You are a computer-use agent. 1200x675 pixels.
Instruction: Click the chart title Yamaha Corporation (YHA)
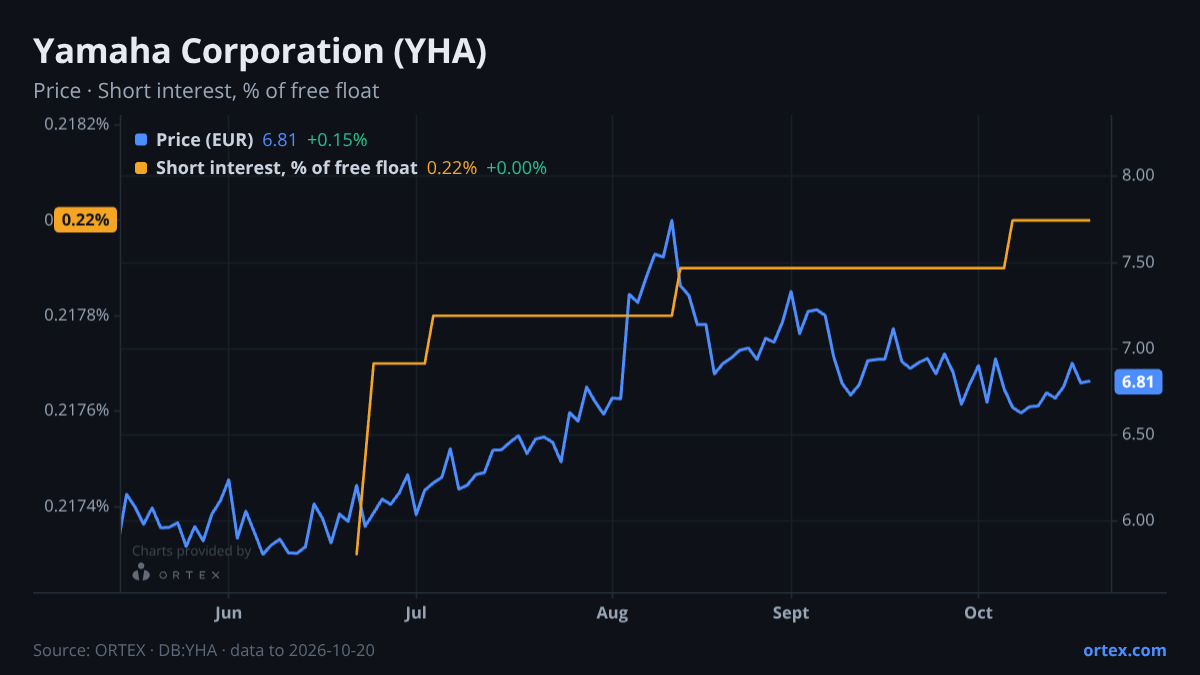[x=260, y=52]
